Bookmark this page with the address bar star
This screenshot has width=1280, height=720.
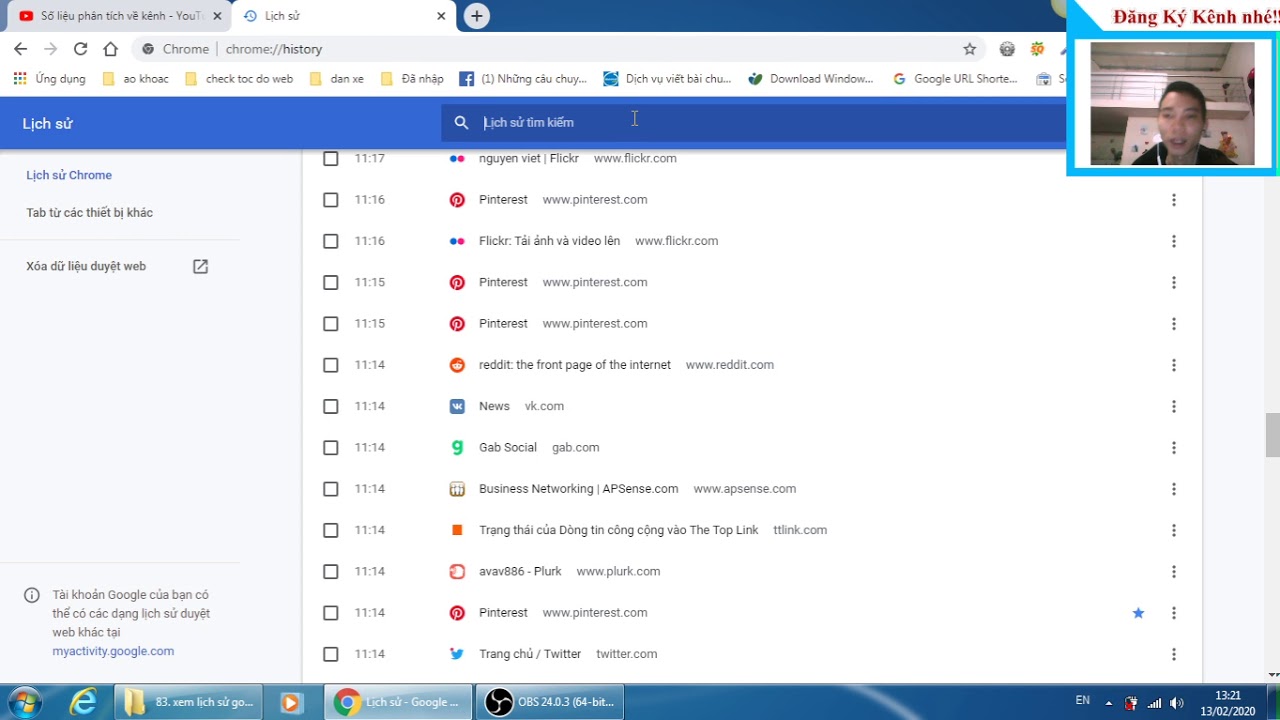pos(969,49)
